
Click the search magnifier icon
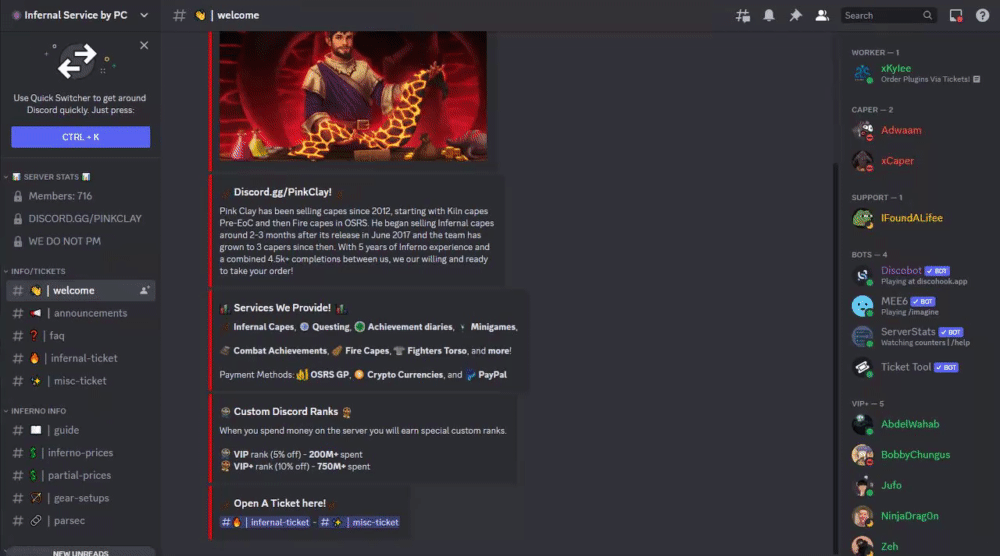click(x=927, y=15)
